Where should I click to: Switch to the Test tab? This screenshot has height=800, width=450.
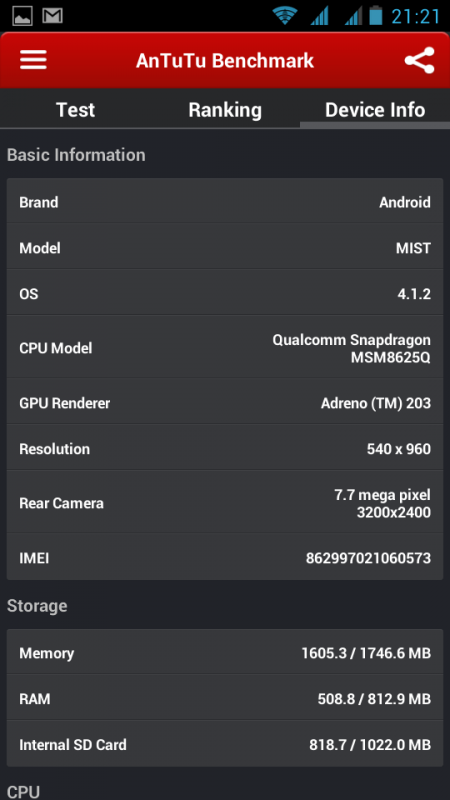click(x=75, y=110)
